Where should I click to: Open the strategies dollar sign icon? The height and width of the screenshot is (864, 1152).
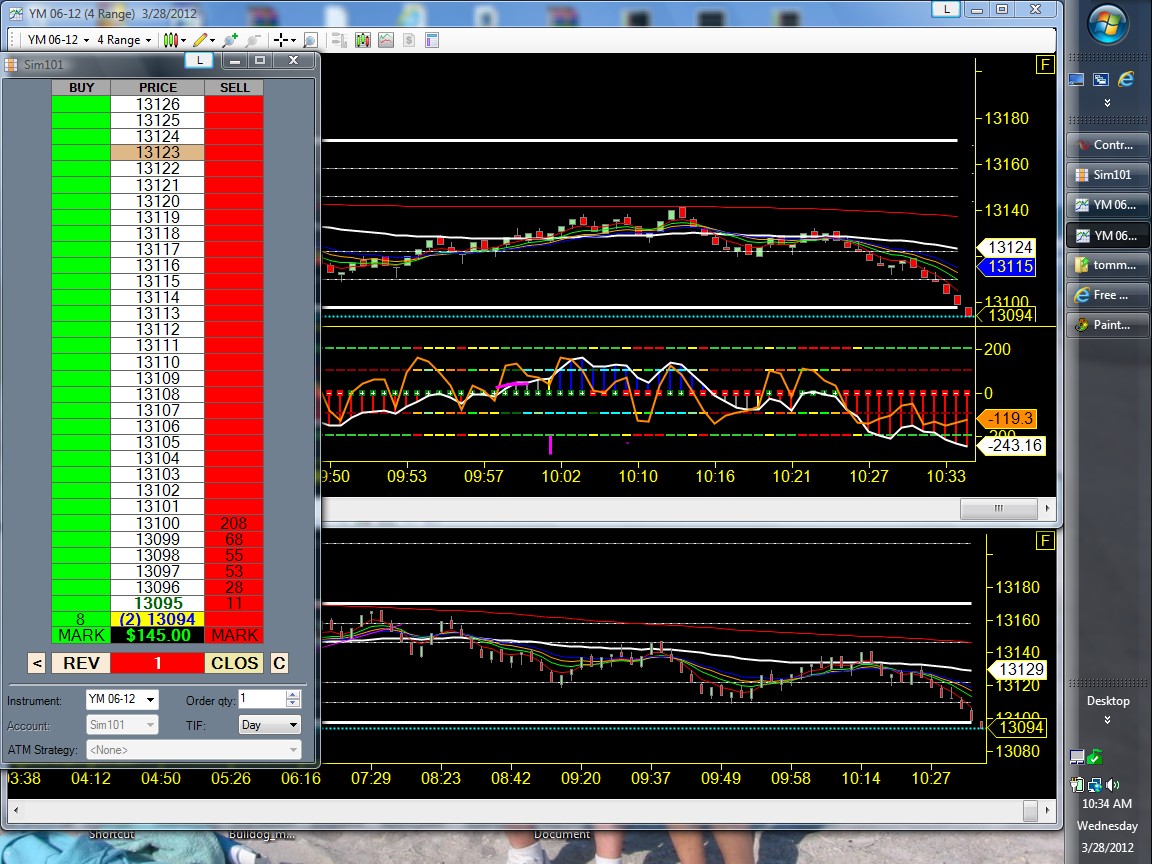click(x=409, y=40)
